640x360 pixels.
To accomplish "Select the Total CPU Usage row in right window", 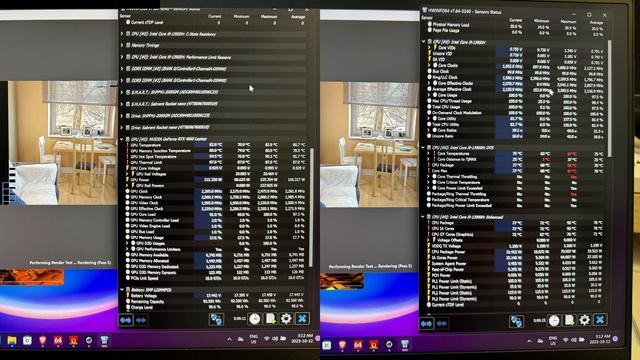I will (x=515, y=107).
